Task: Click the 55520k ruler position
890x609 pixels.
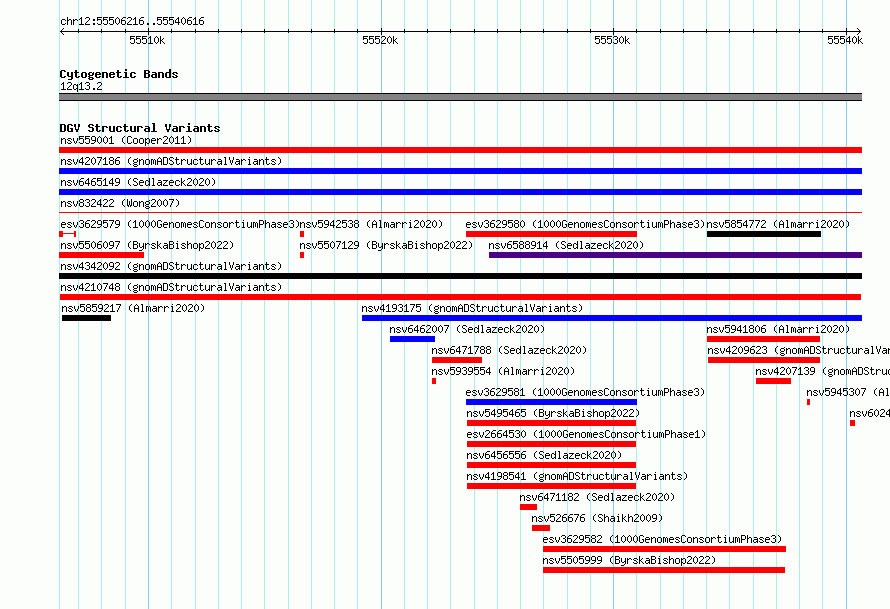Action: (x=380, y=40)
